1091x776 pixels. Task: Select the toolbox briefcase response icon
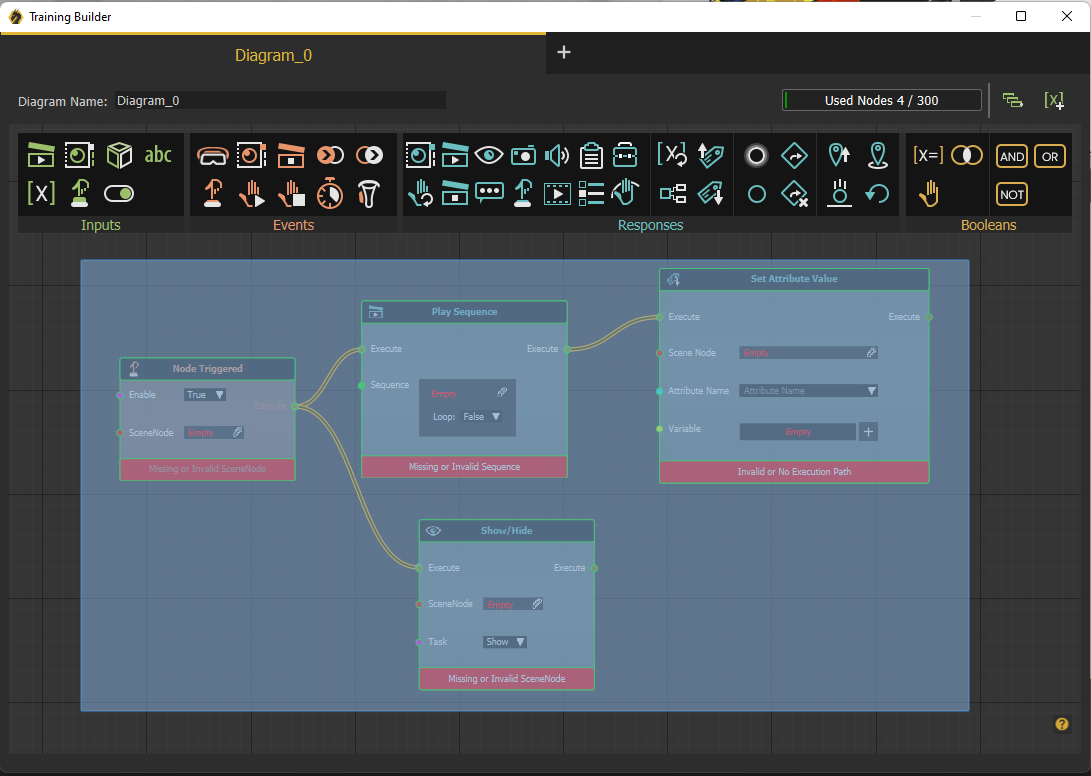625,155
